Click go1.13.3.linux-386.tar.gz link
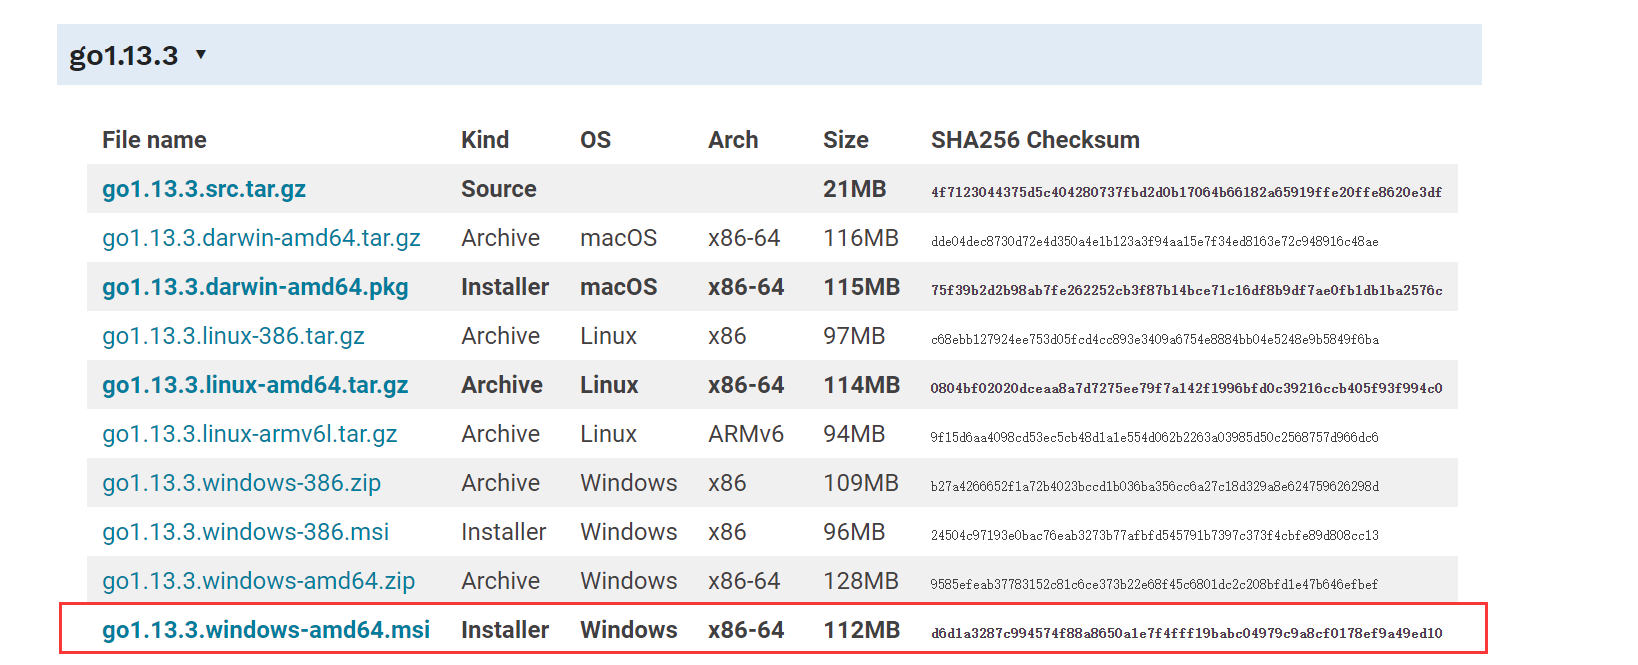The image size is (1638, 665). pyautogui.click(x=233, y=336)
